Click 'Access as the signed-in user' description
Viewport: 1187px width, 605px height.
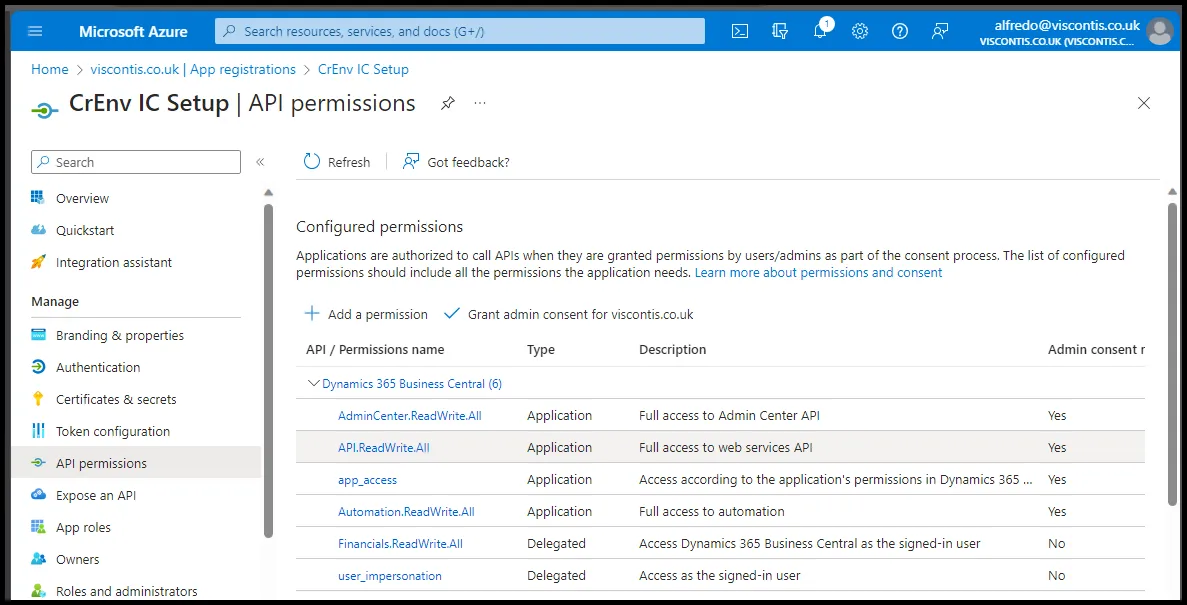tap(720, 575)
